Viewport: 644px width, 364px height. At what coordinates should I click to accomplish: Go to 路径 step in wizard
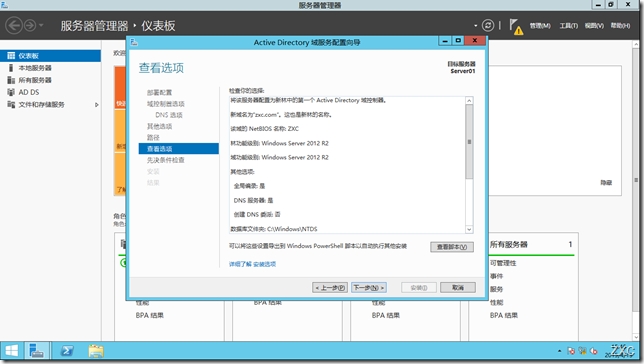pyautogui.click(x=153, y=137)
